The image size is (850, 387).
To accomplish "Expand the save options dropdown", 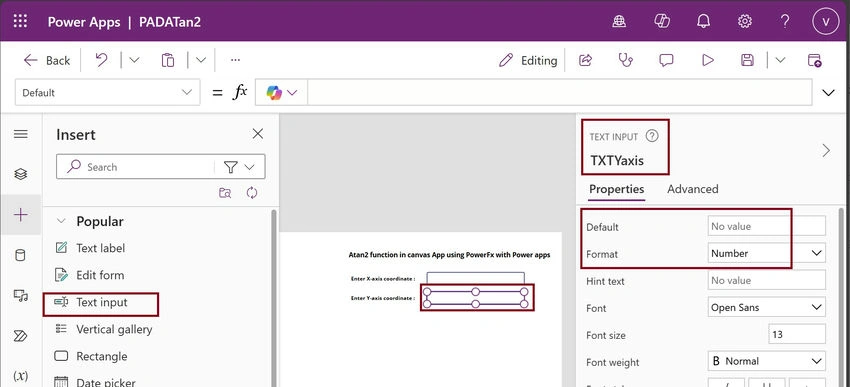I will click(x=780, y=60).
